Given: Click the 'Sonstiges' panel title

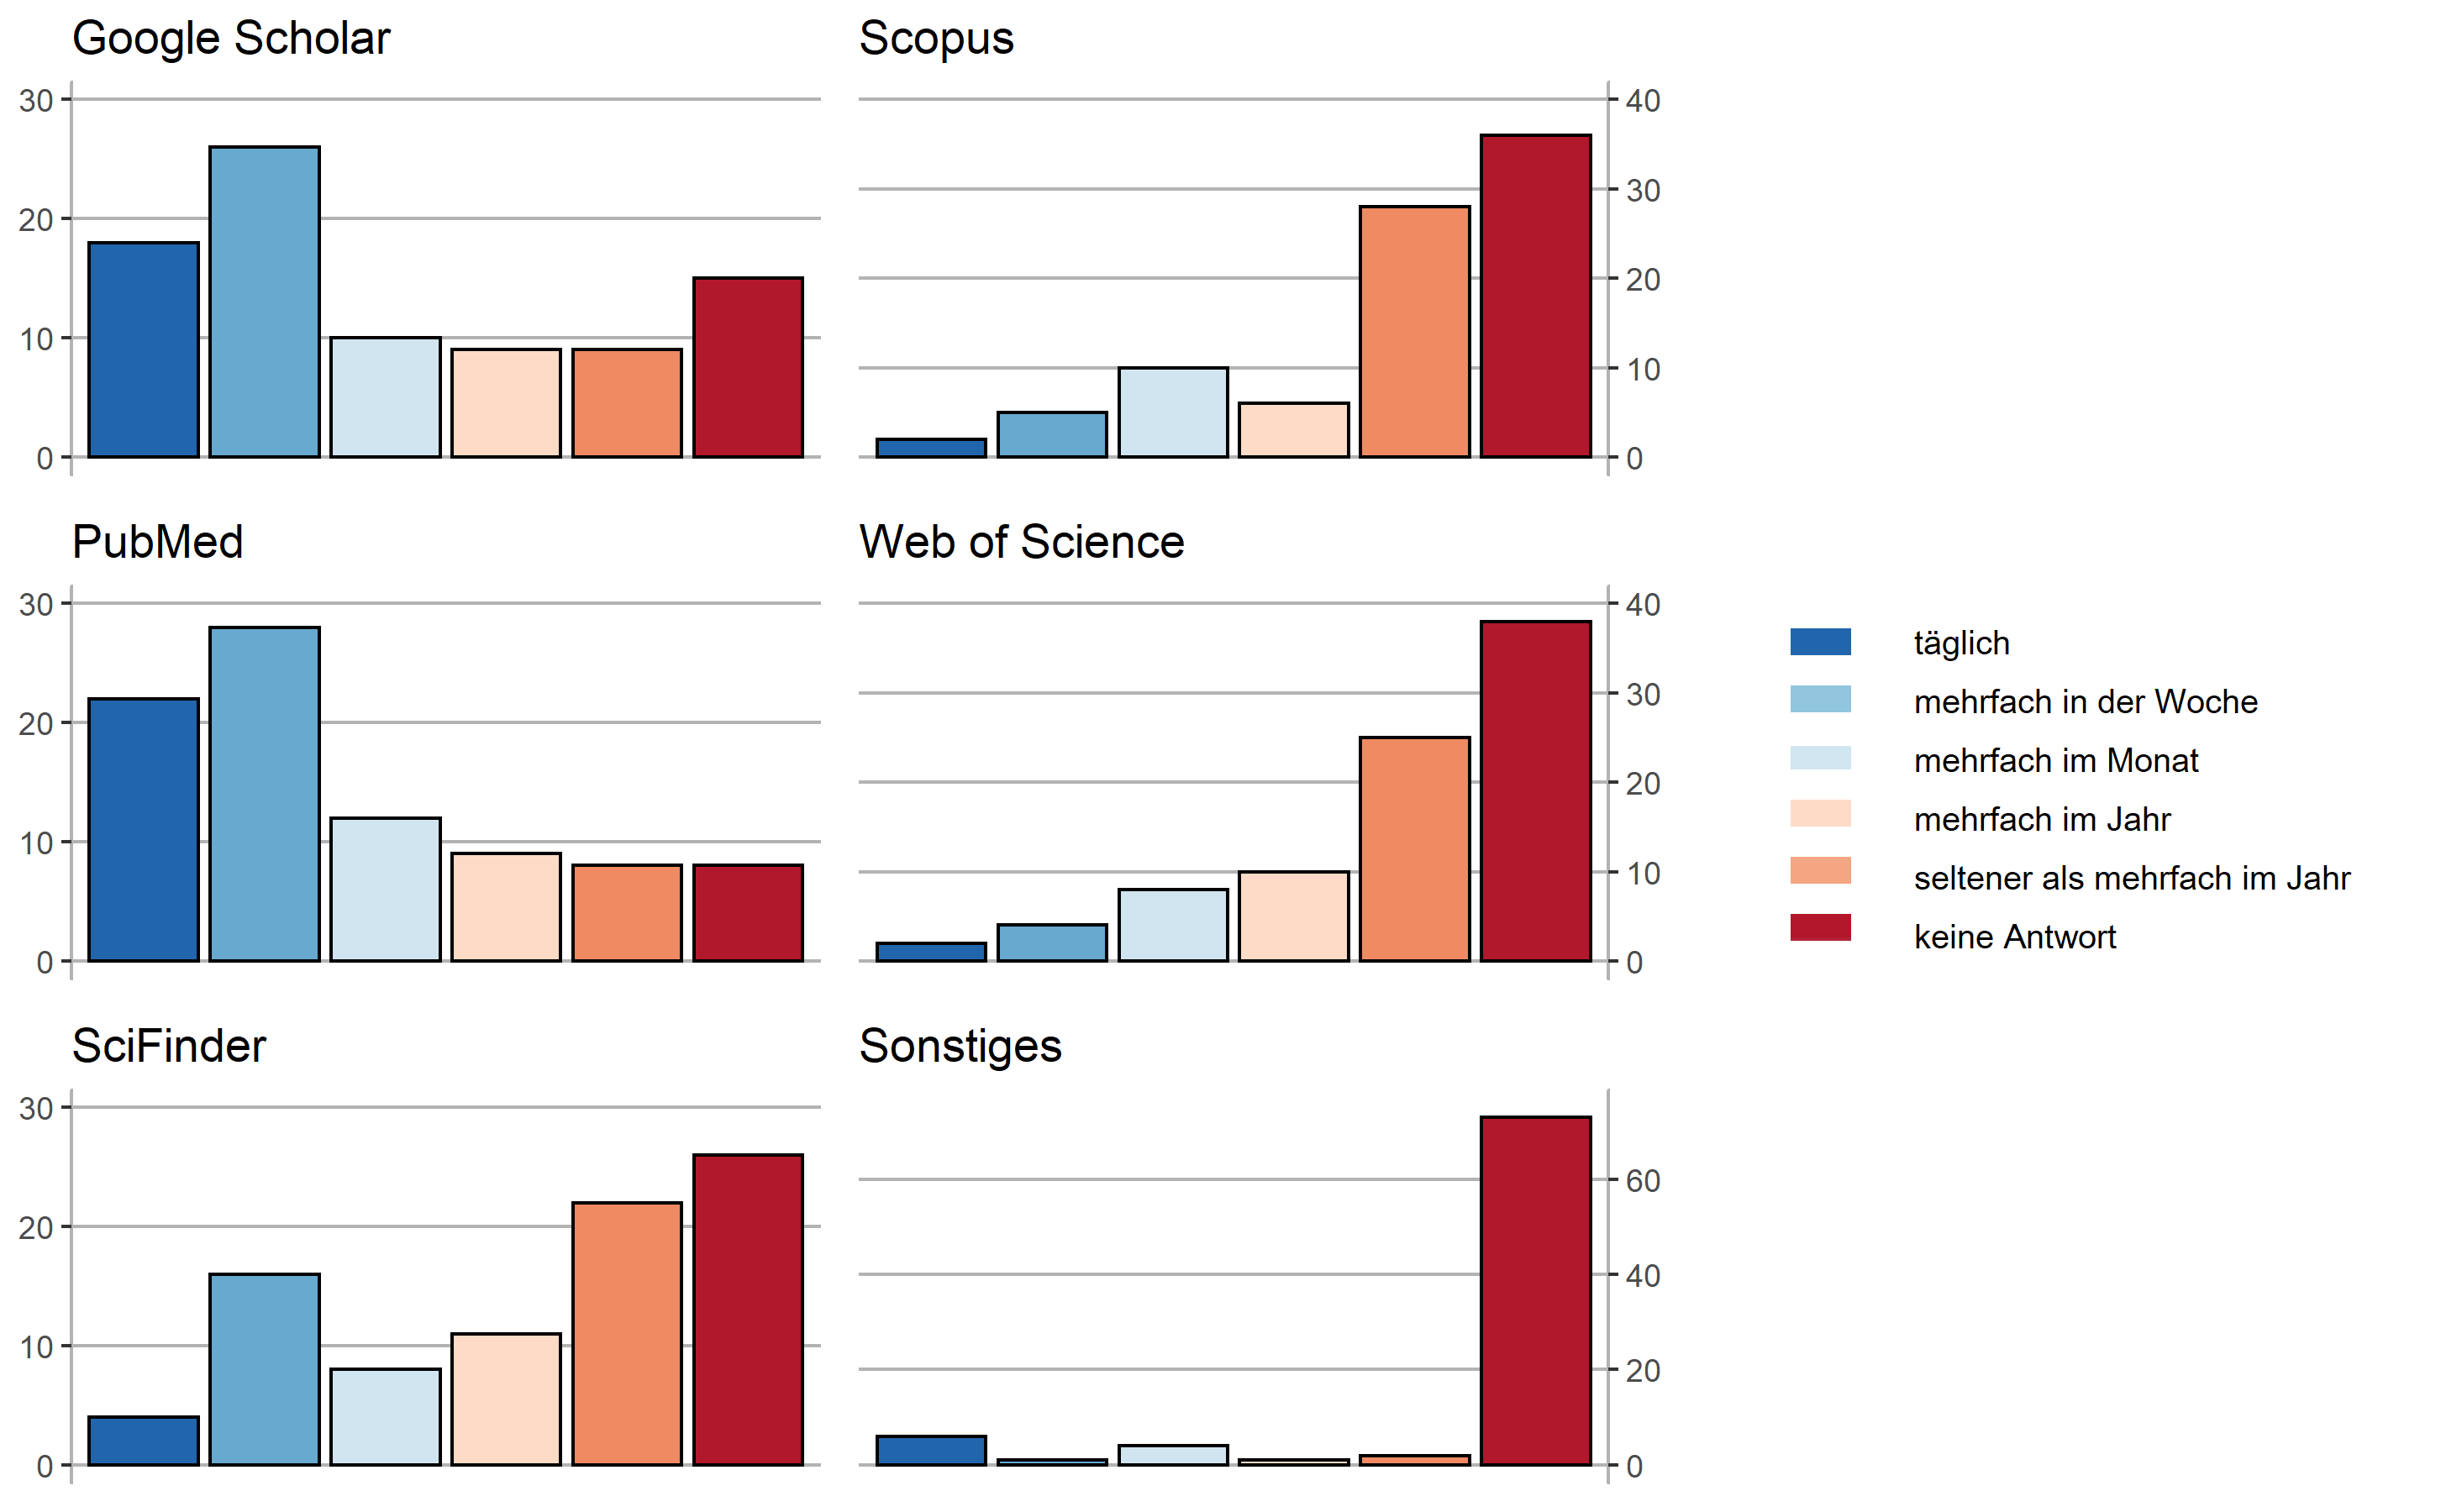Looking at the screenshot, I should tap(960, 1047).
